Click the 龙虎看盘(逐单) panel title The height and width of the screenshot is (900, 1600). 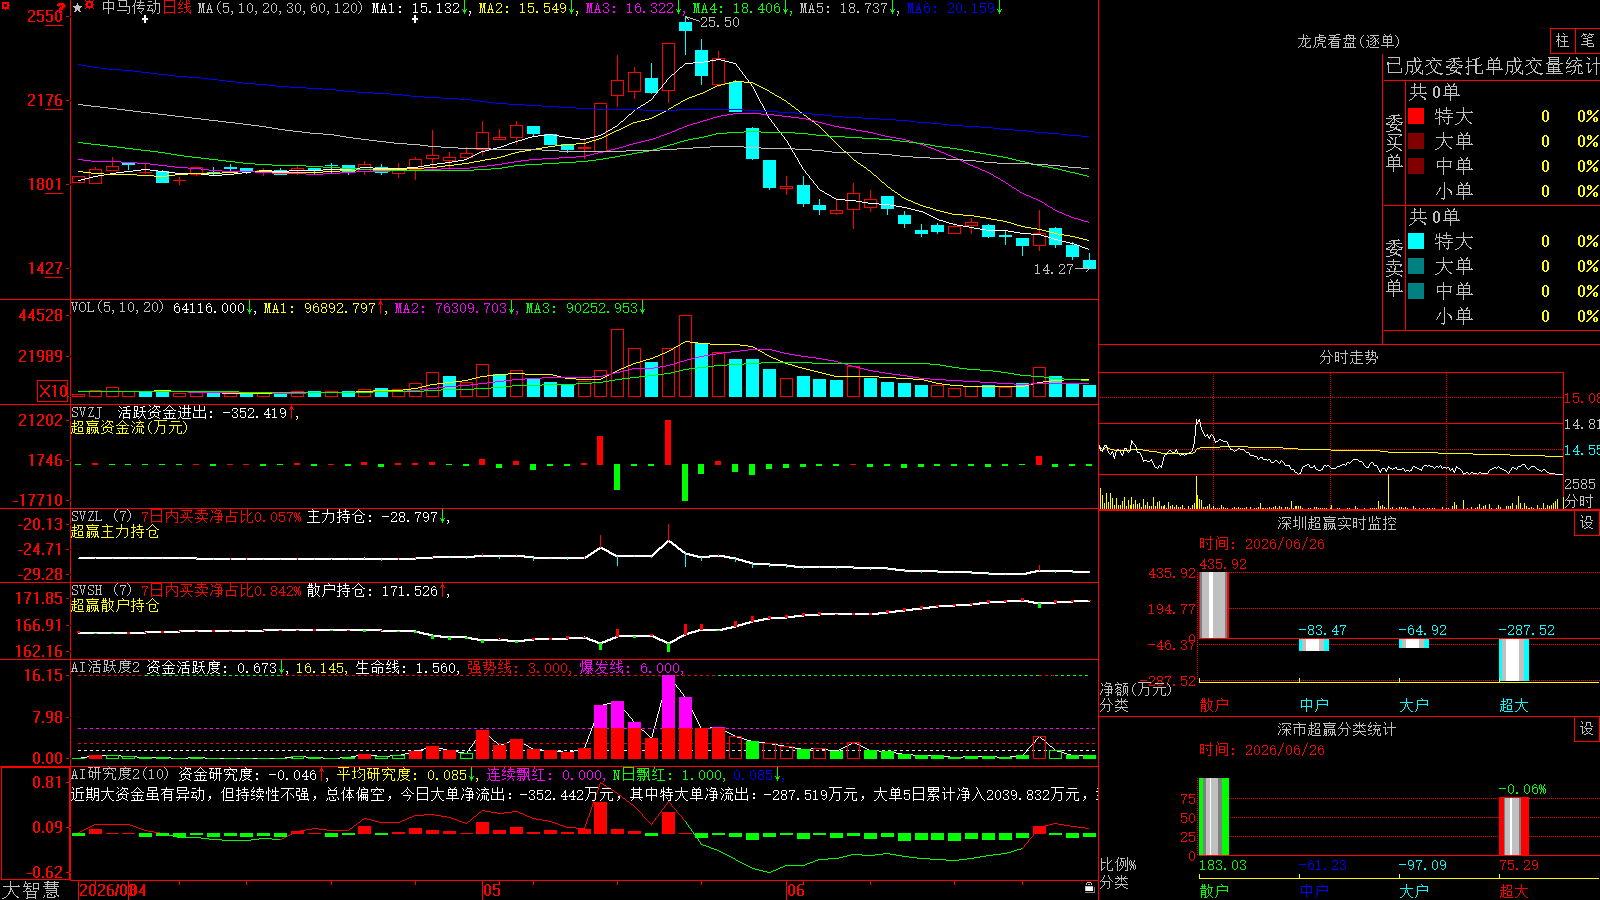coord(1348,41)
